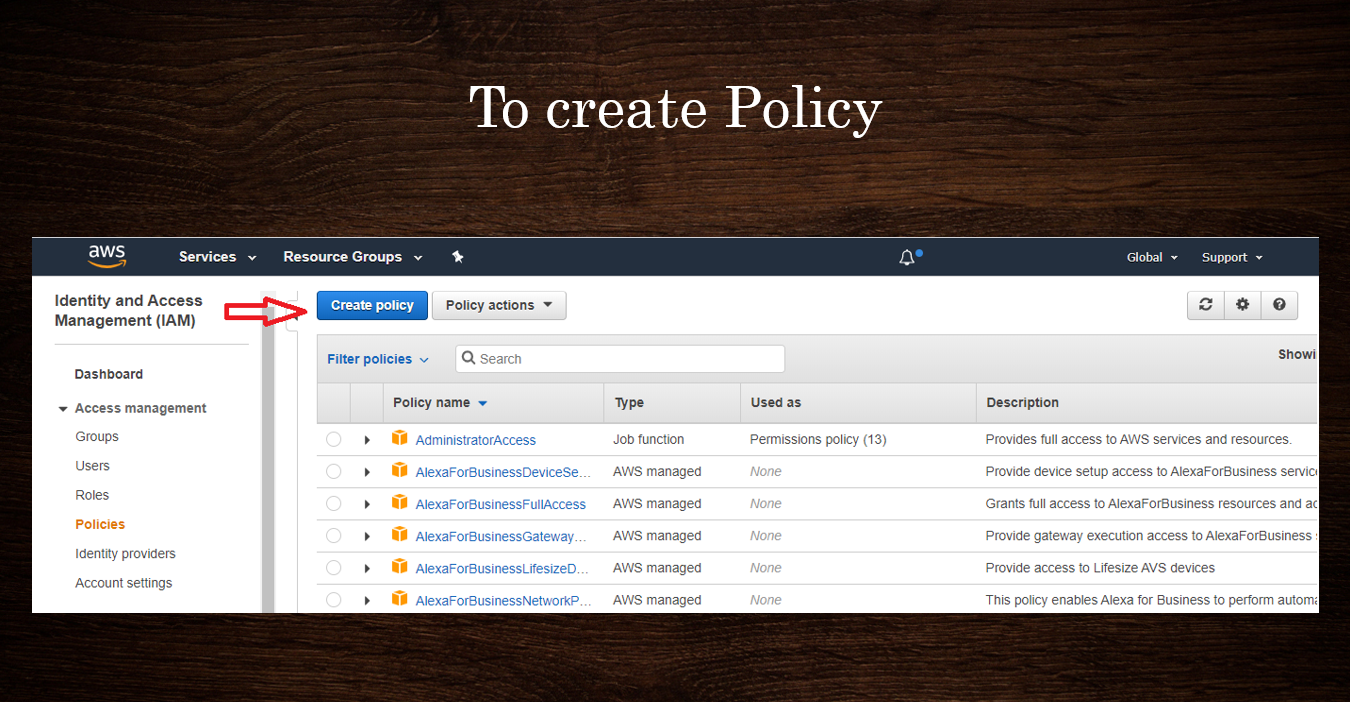Open the notifications bell

pyautogui.click(x=907, y=258)
